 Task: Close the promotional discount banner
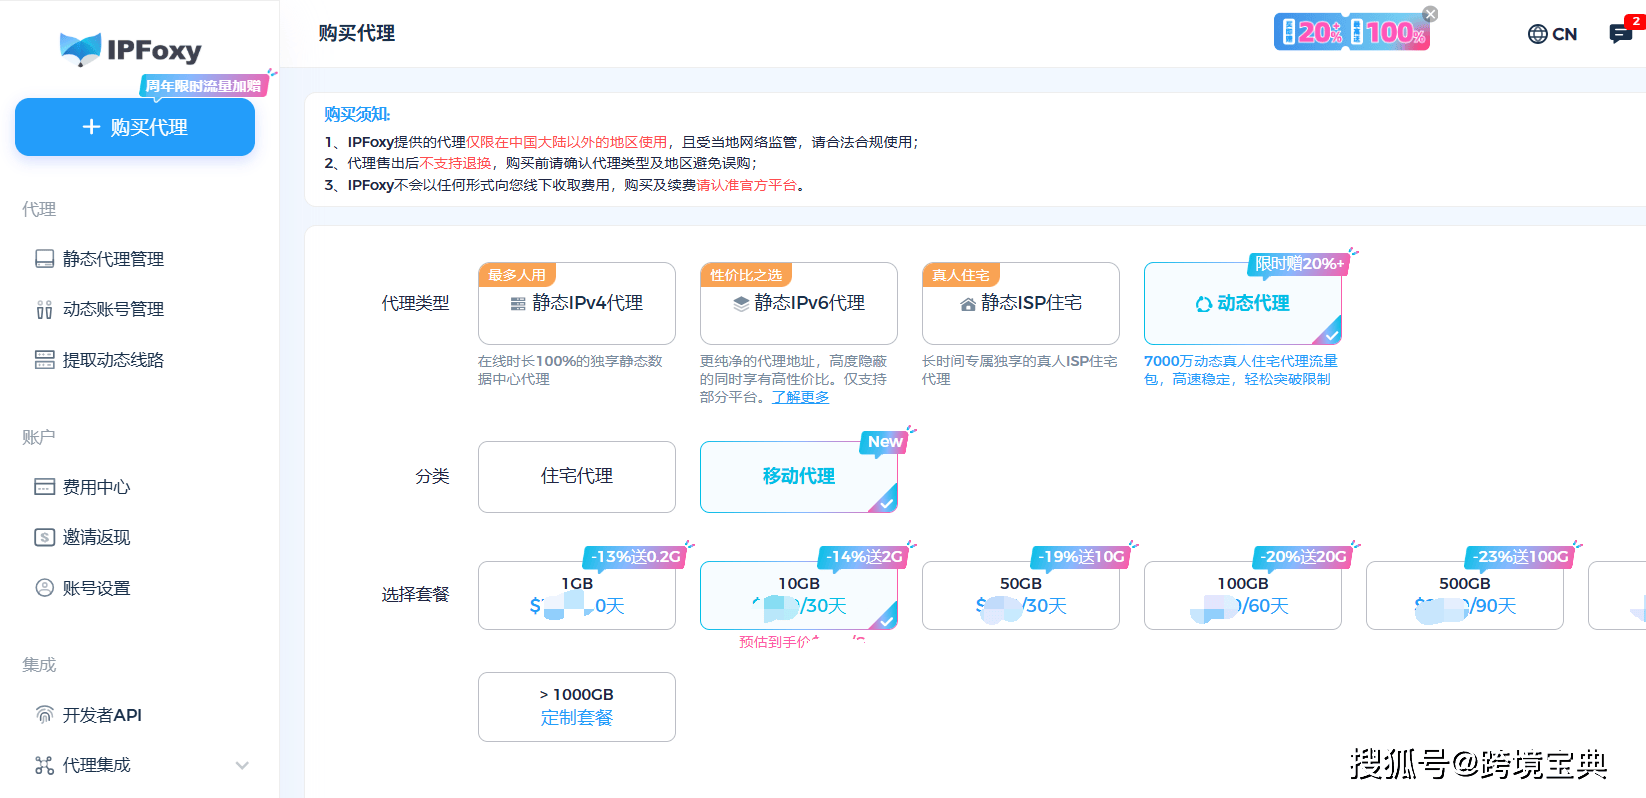(x=1430, y=14)
